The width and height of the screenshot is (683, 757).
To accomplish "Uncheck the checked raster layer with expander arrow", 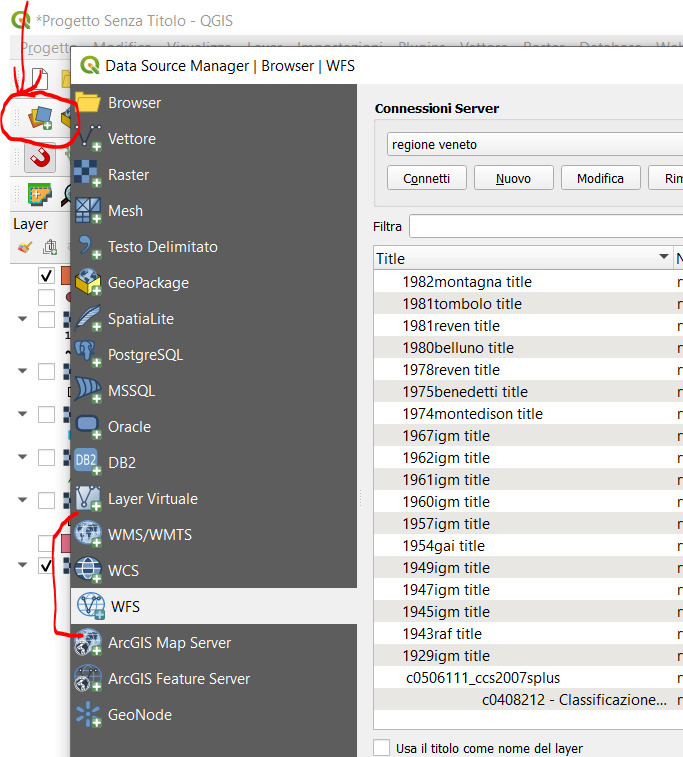I will pyautogui.click(x=46, y=565).
